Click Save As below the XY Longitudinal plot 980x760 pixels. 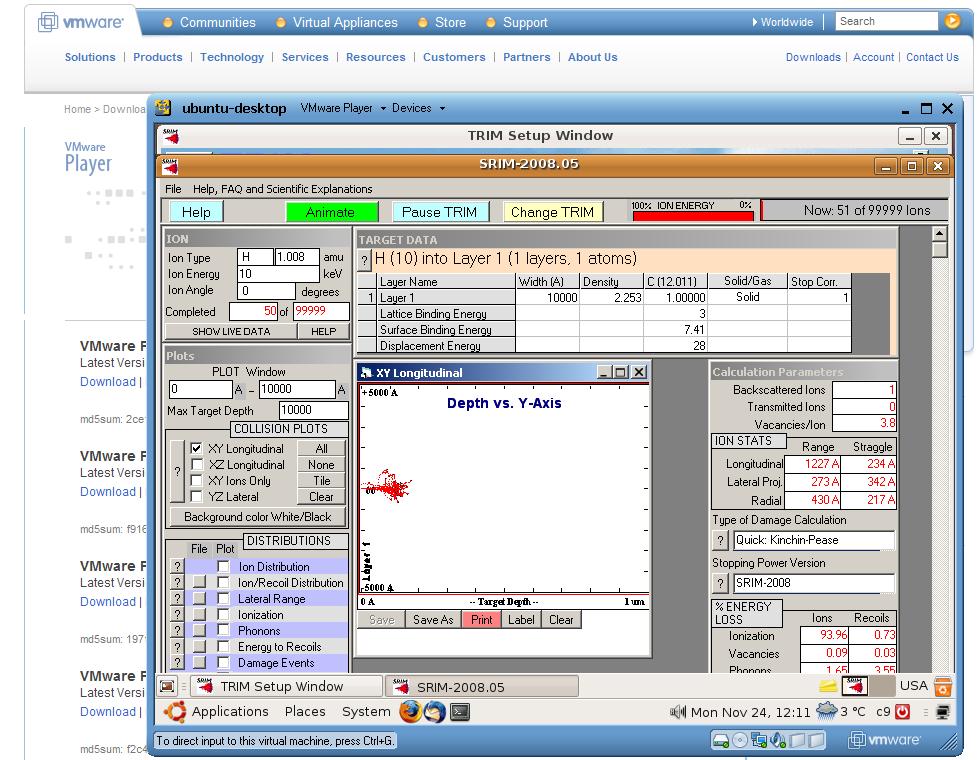(x=432, y=619)
